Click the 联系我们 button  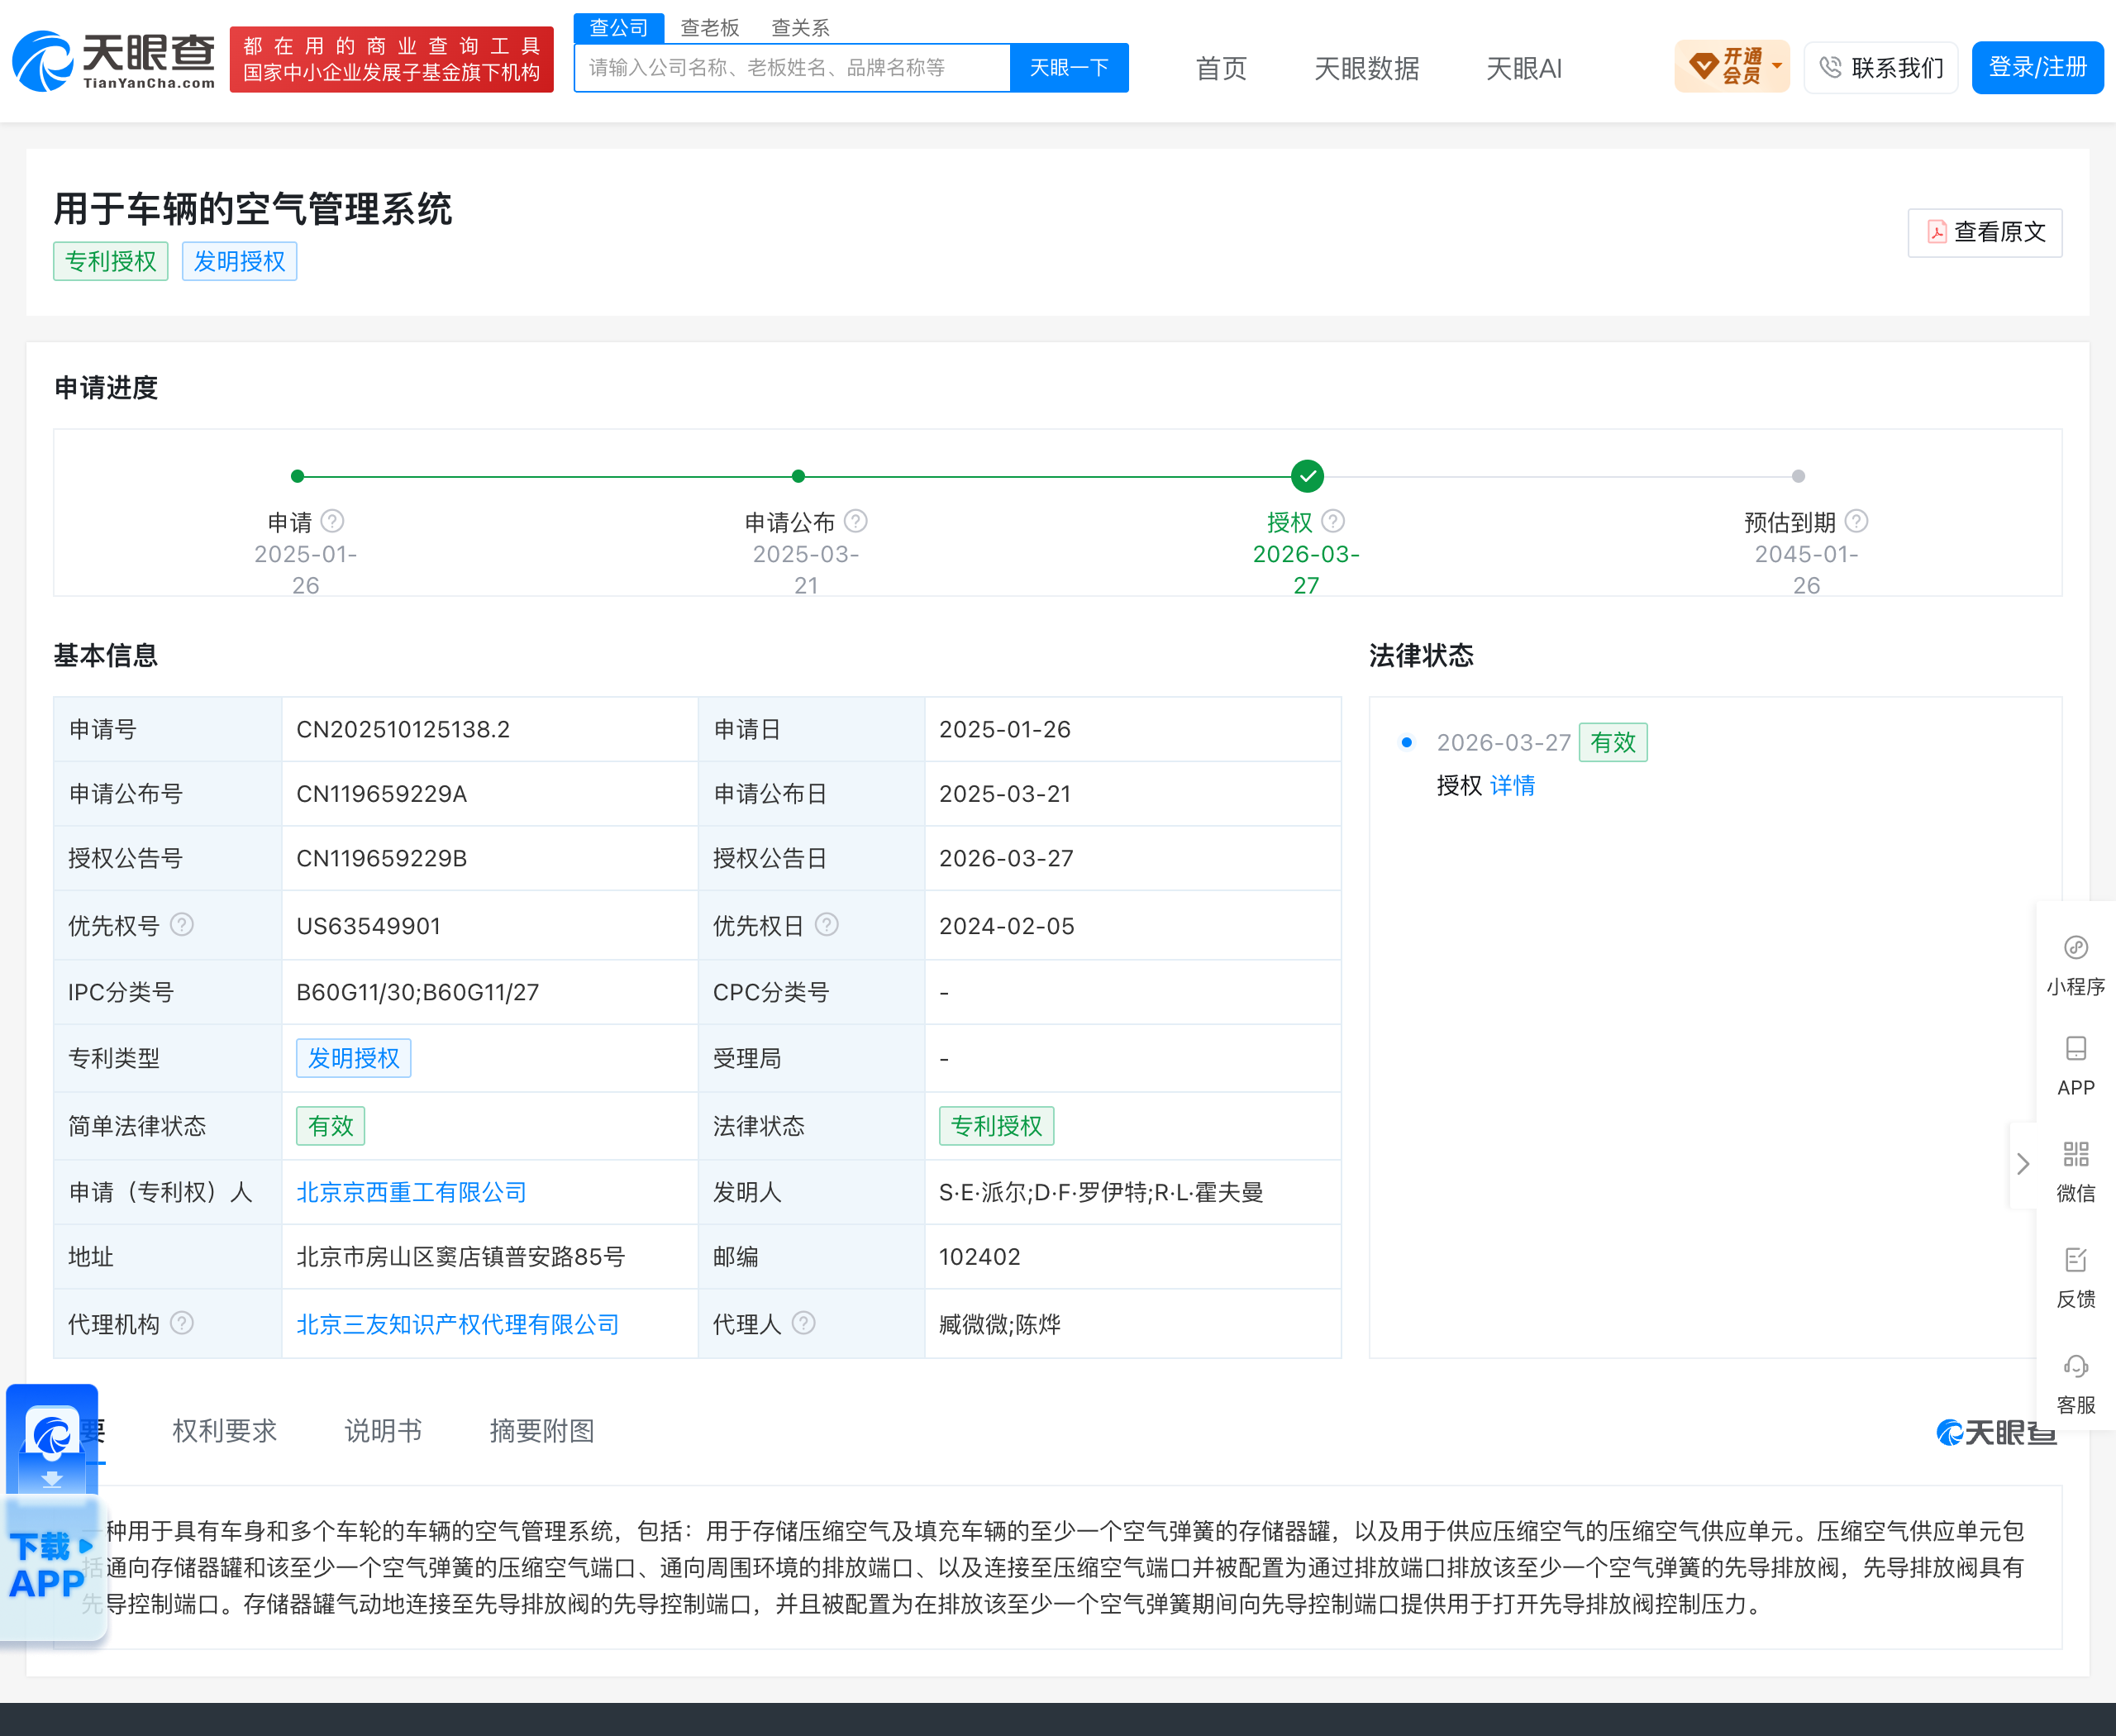1880,67
